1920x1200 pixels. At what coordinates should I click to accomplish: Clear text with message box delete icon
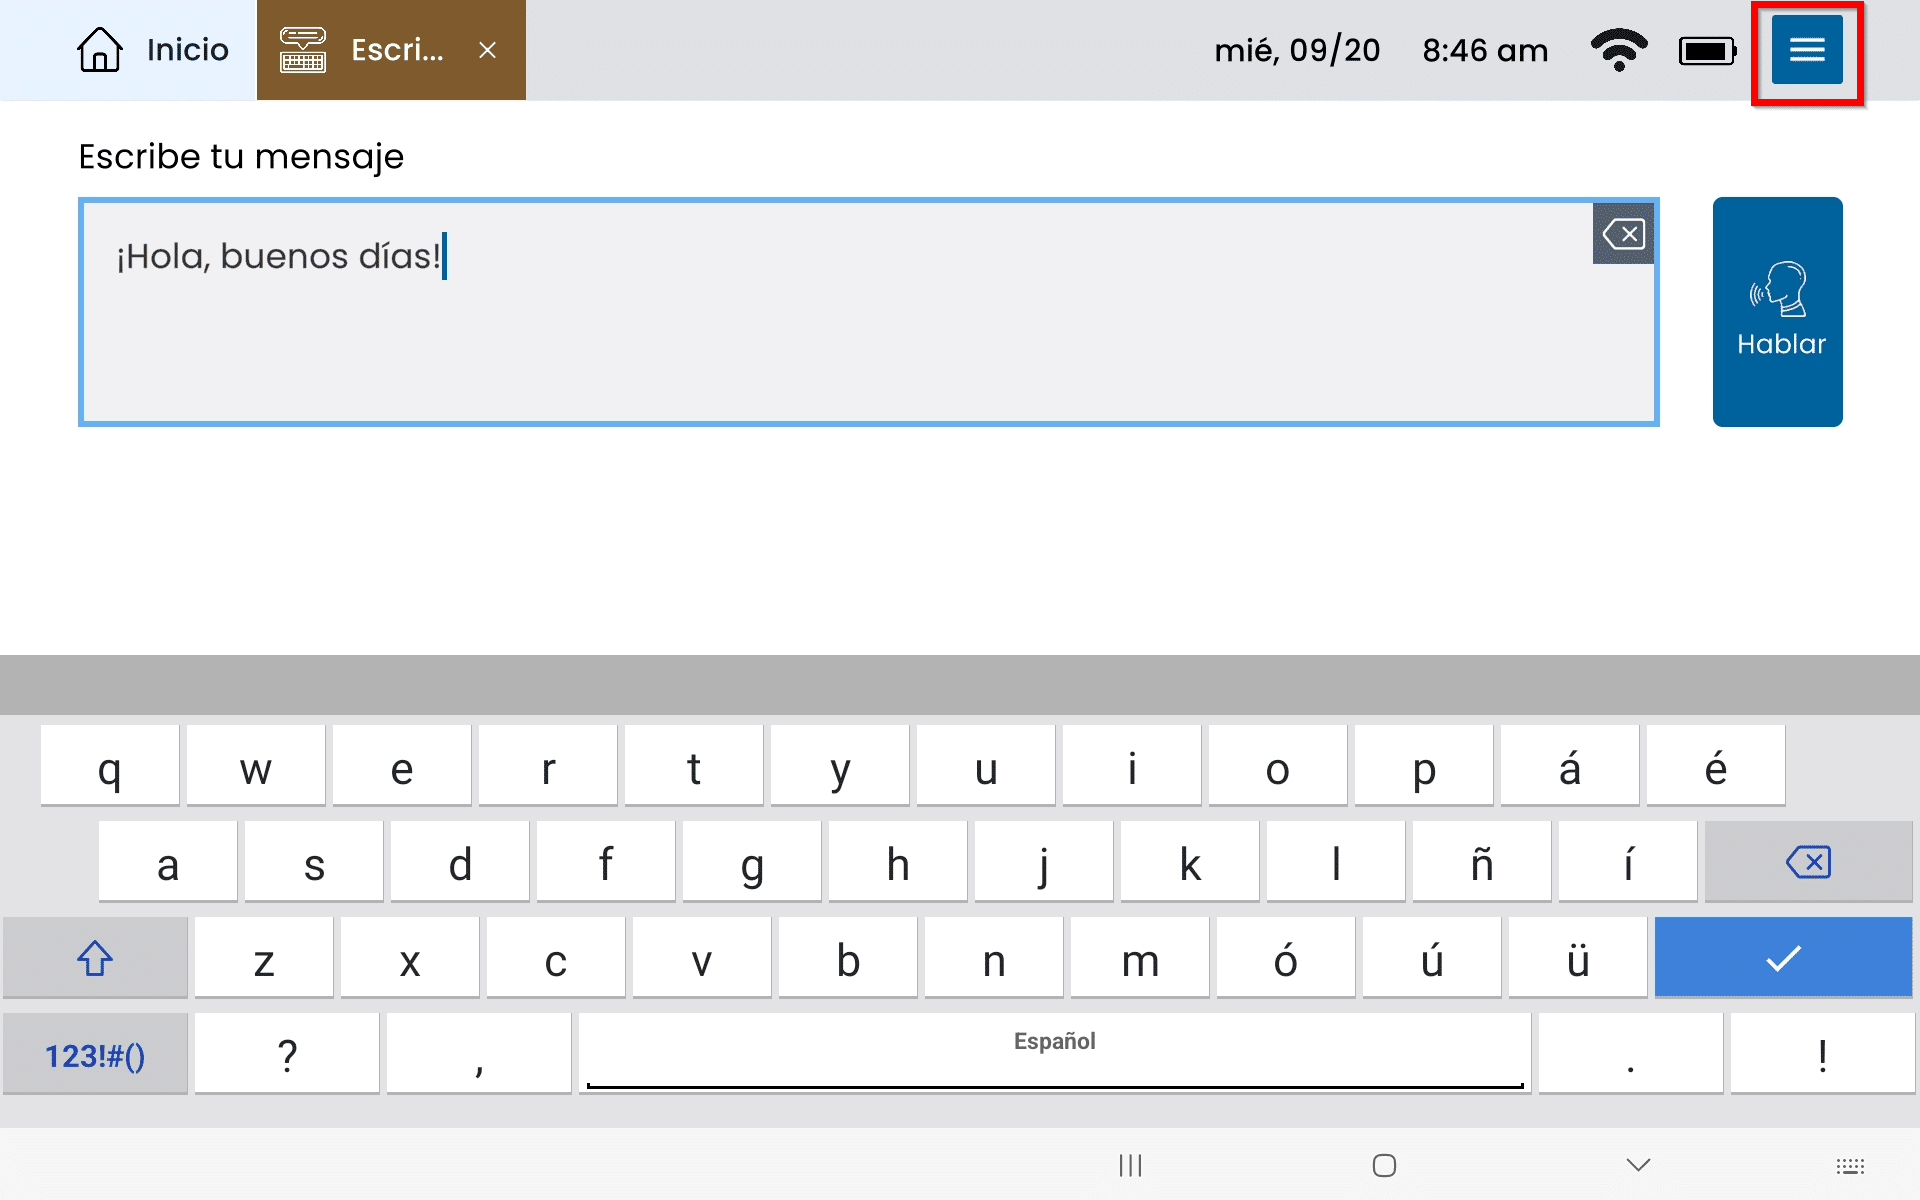[x=1622, y=234]
